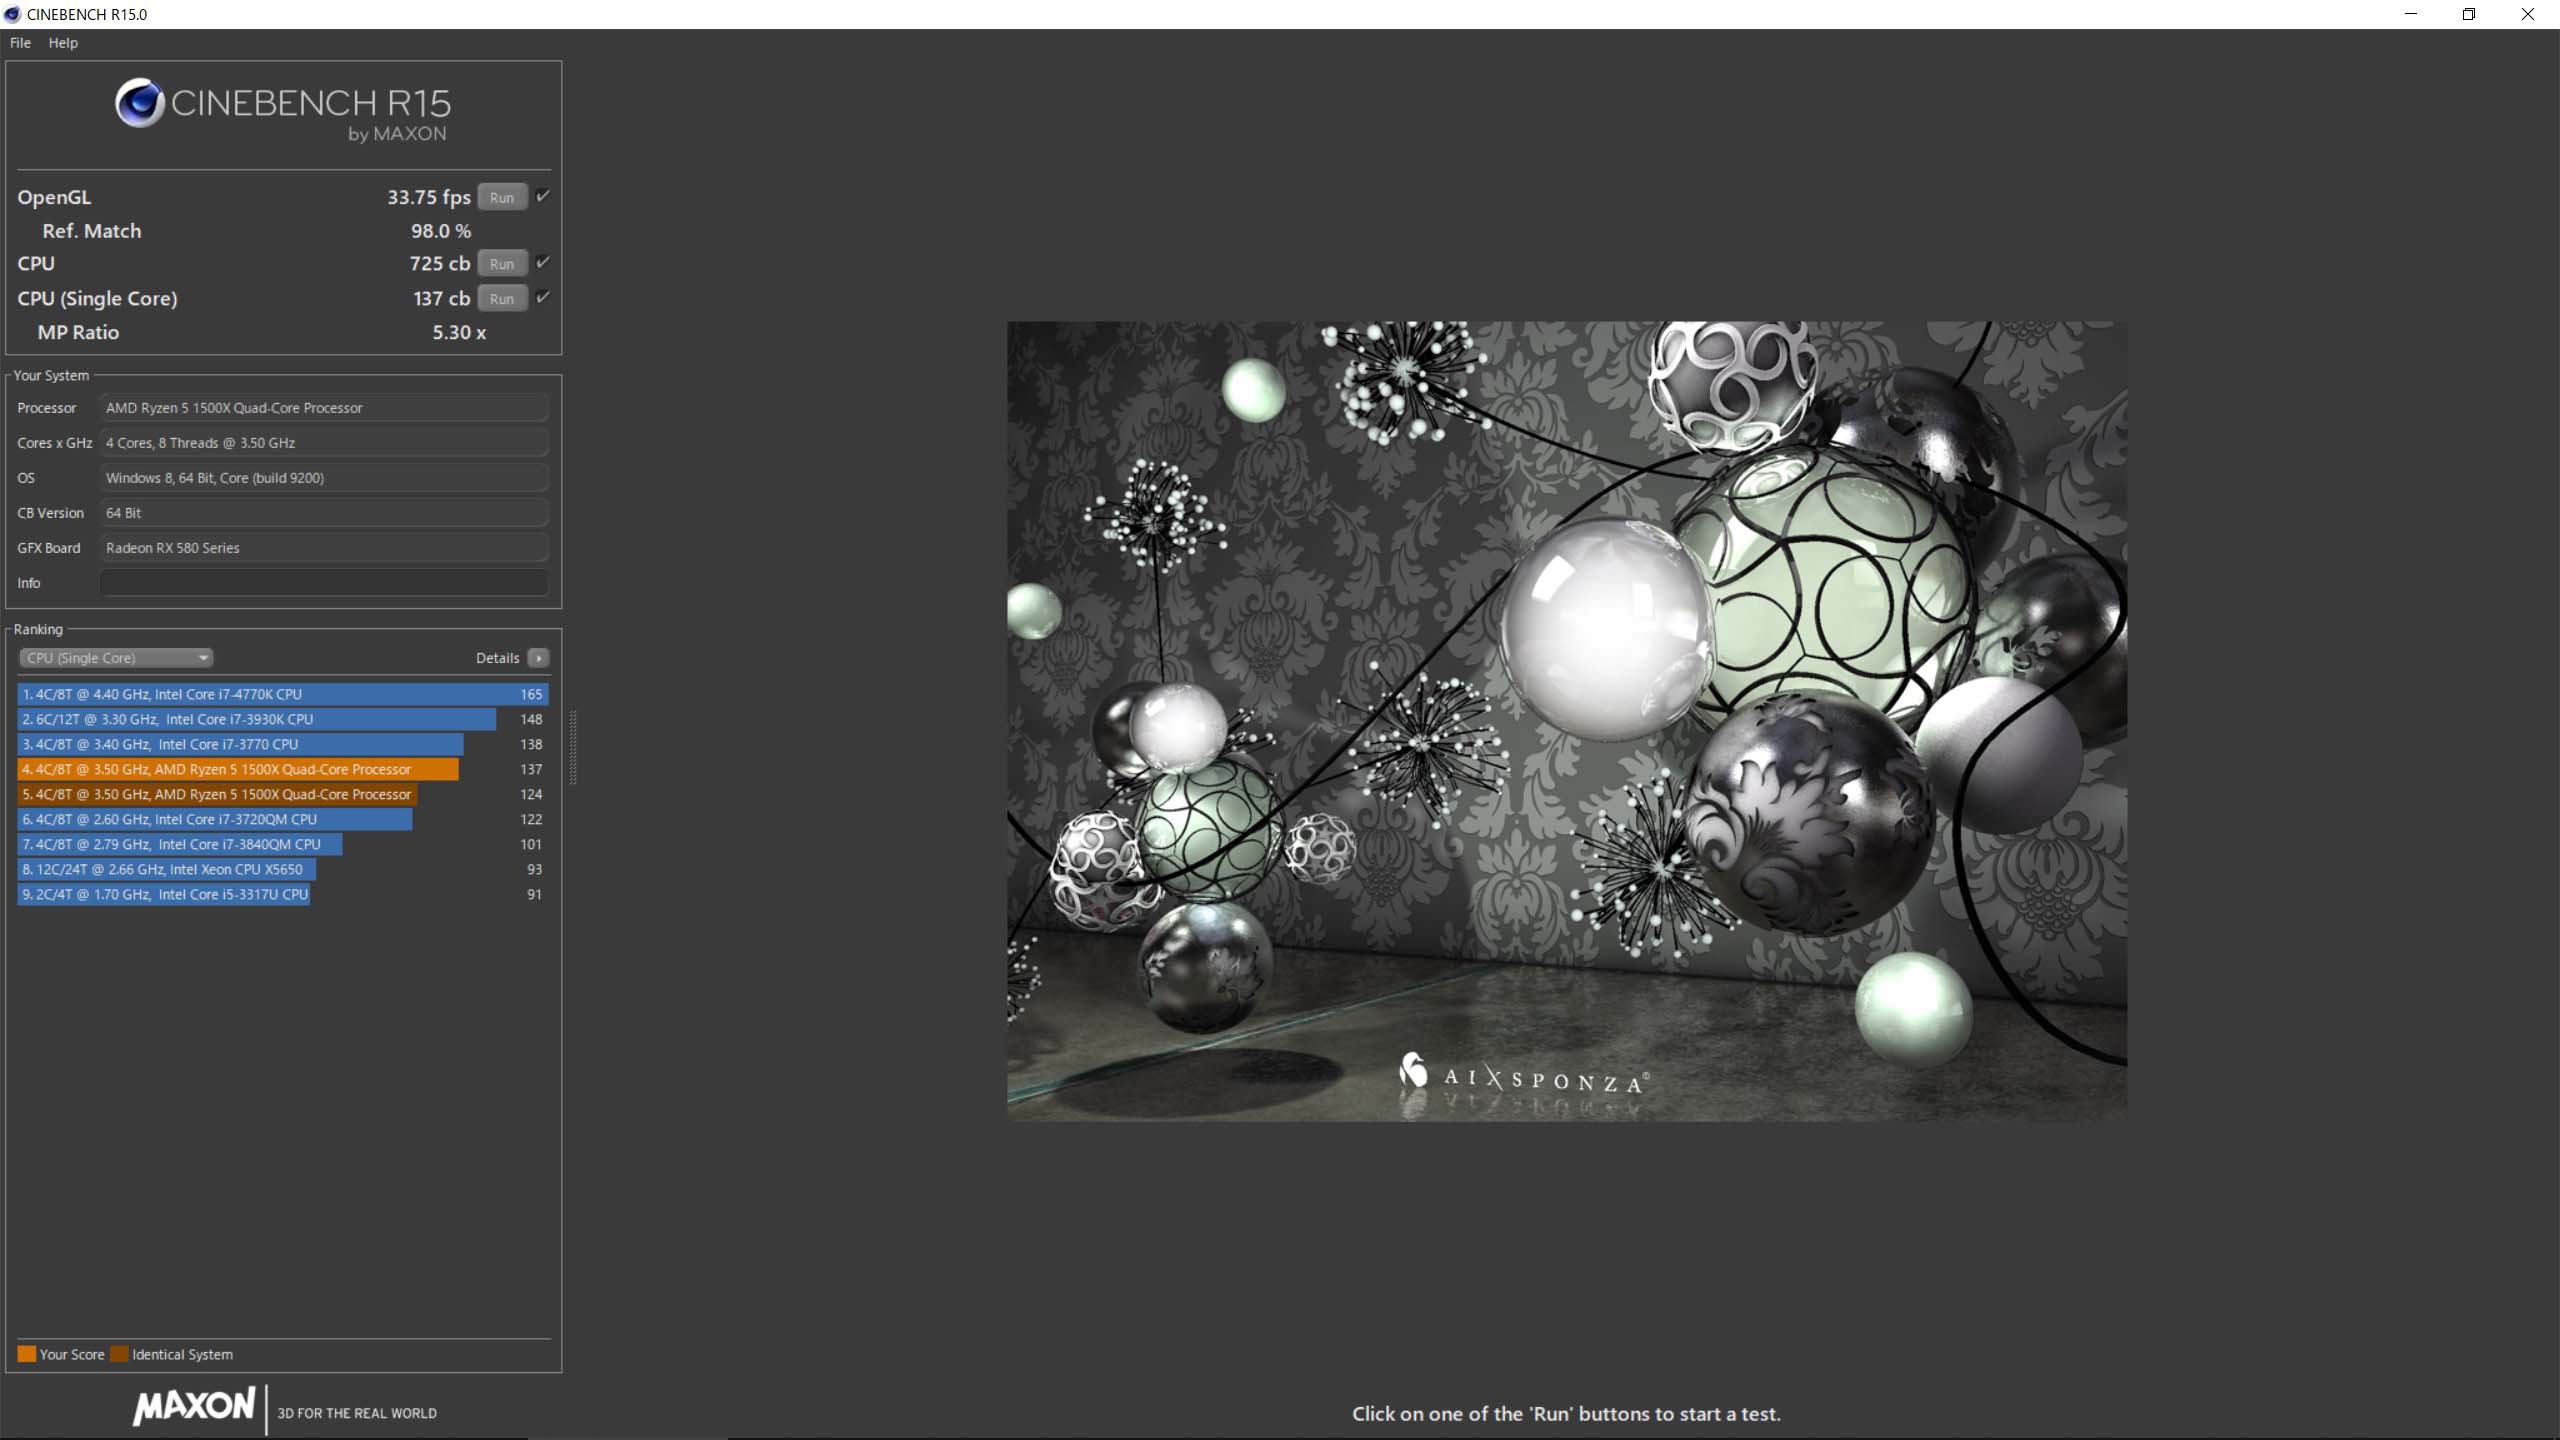Run the CPU benchmark
2560x1440 pixels.
tap(502, 264)
